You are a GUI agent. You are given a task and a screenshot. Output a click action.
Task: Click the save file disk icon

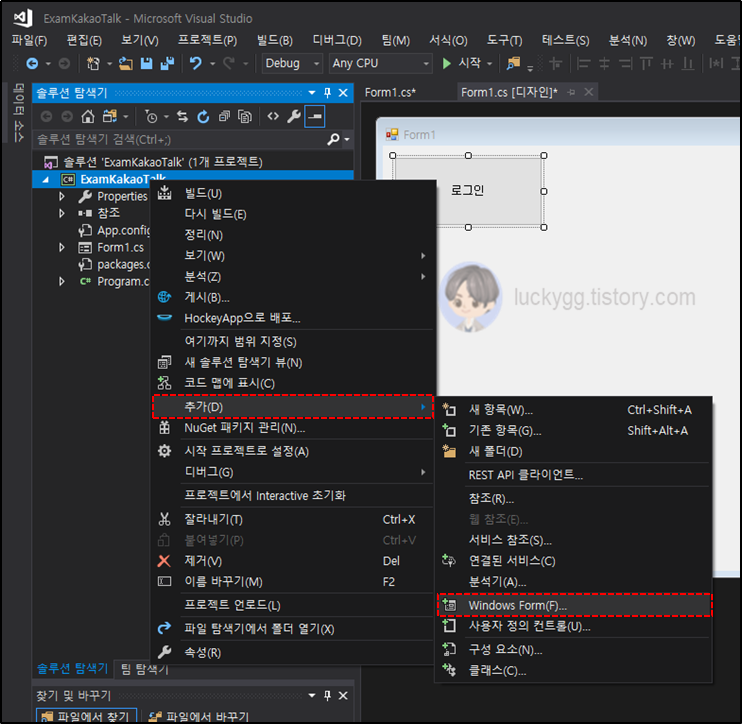tap(147, 63)
